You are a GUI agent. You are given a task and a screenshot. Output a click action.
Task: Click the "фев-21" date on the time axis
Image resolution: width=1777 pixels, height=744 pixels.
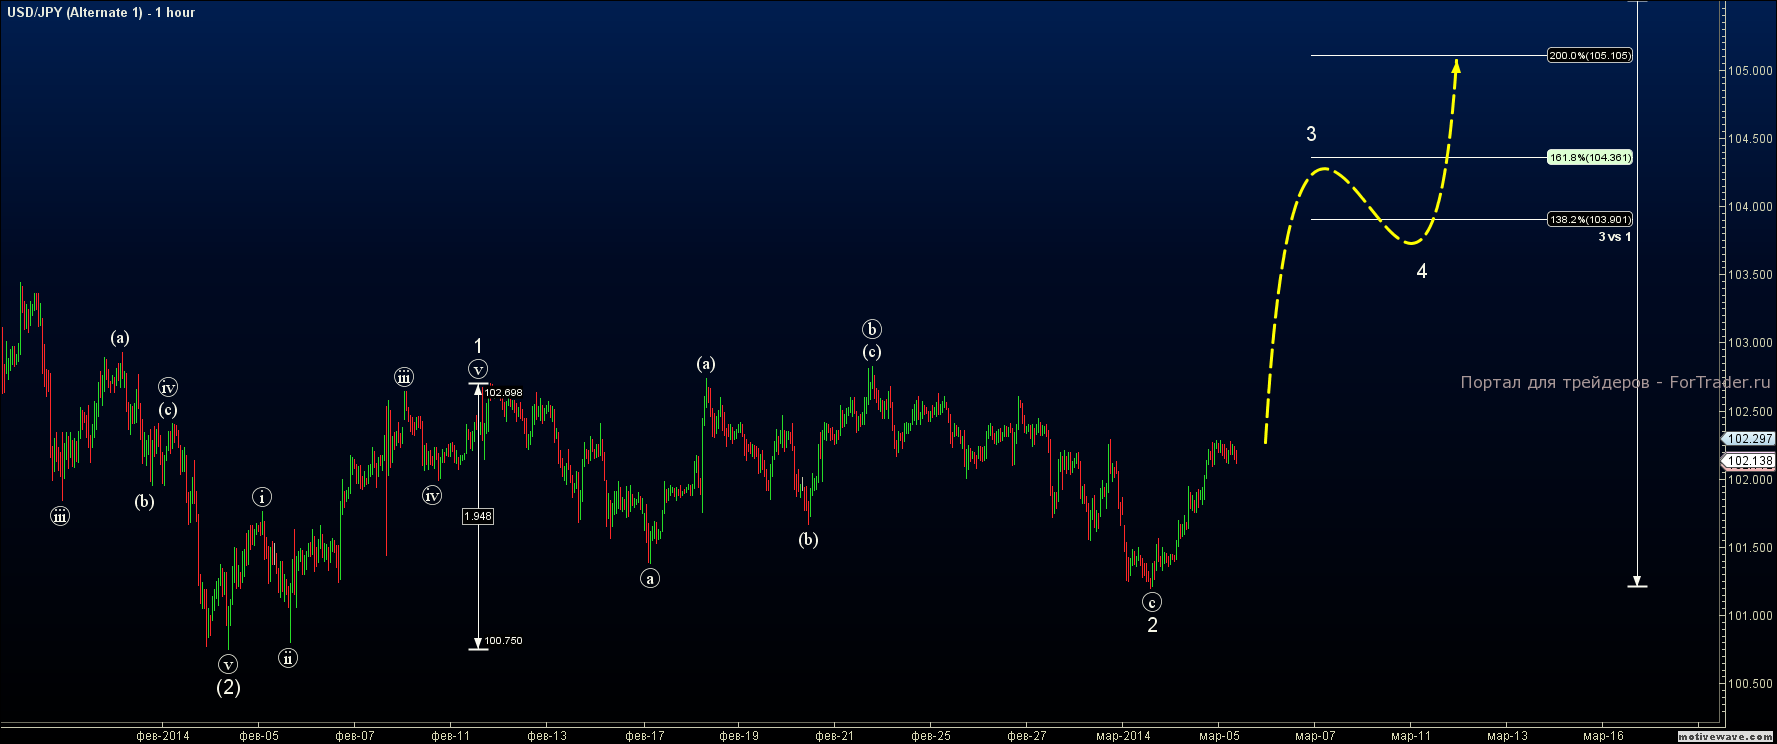click(x=835, y=736)
